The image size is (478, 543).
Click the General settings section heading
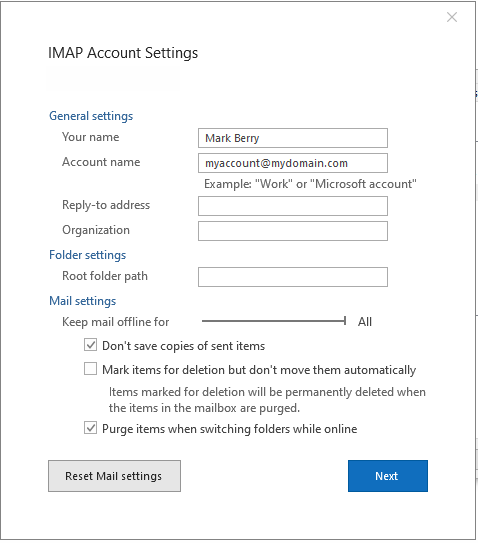pos(91,116)
